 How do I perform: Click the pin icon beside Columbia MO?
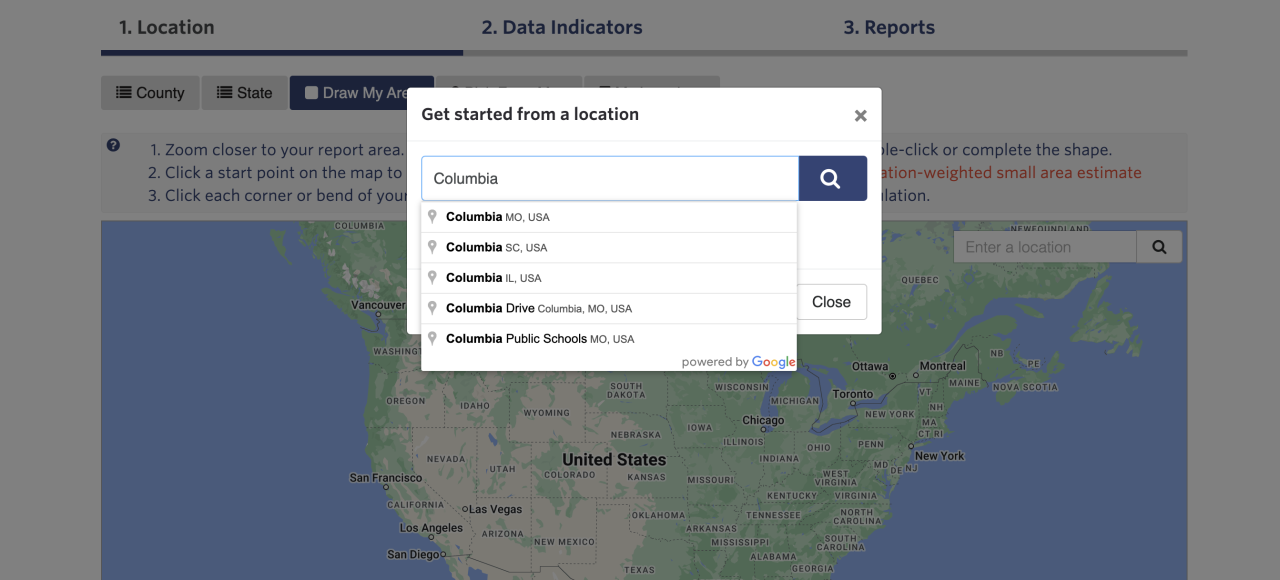click(x=433, y=216)
